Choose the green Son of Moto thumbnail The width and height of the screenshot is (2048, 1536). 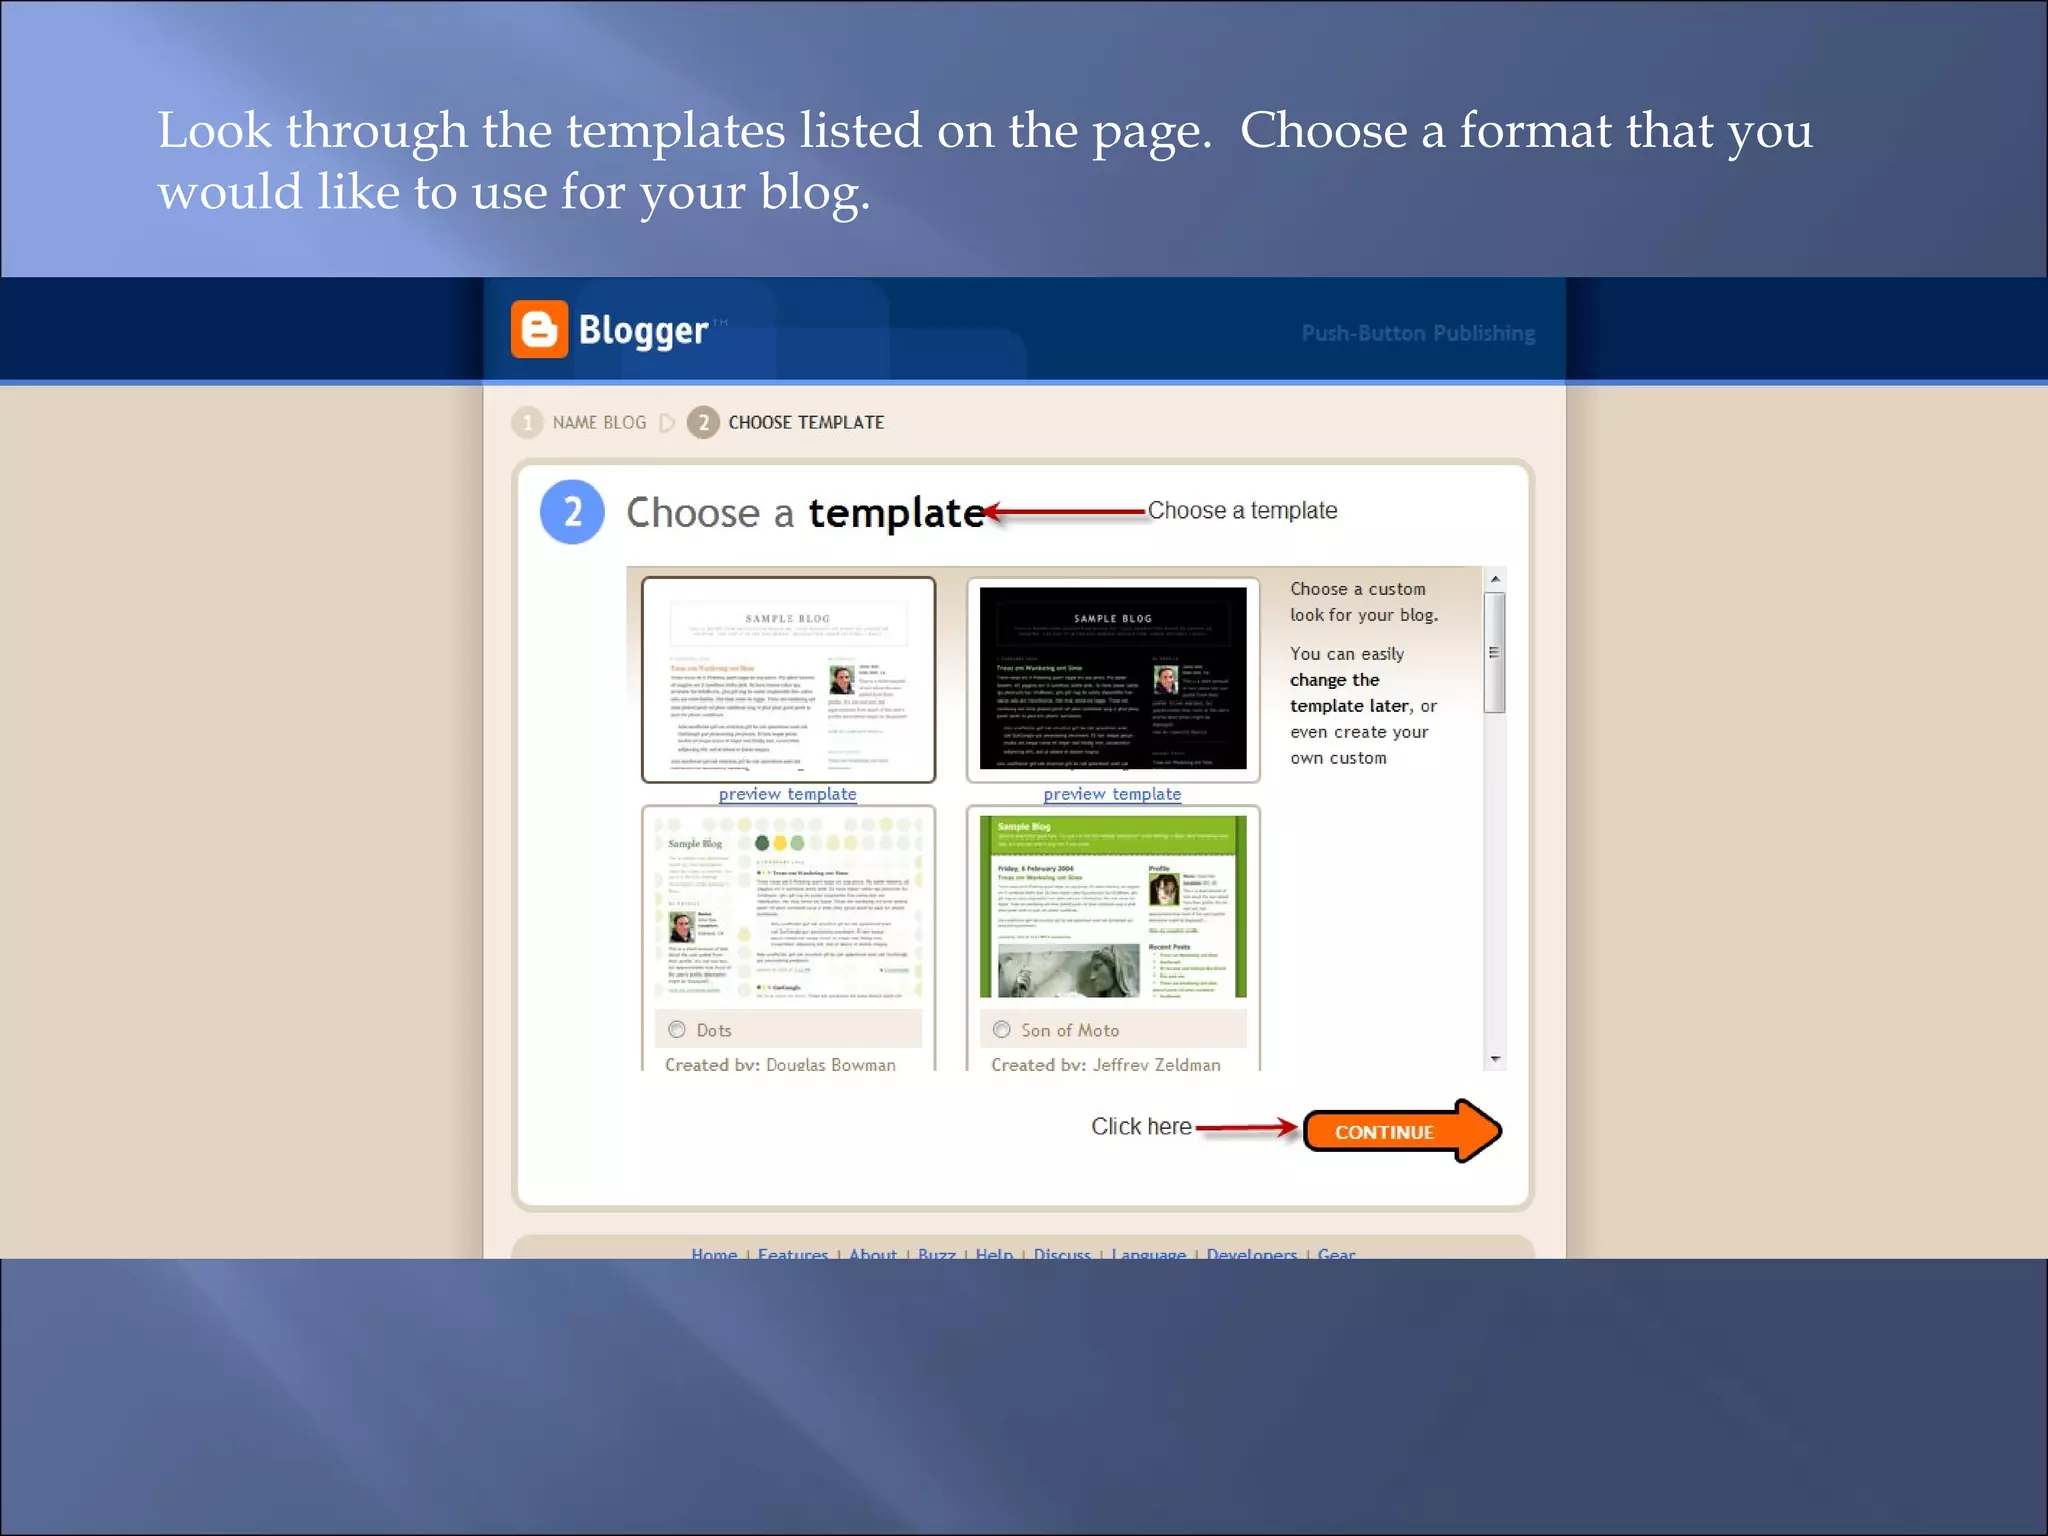(1113, 907)
